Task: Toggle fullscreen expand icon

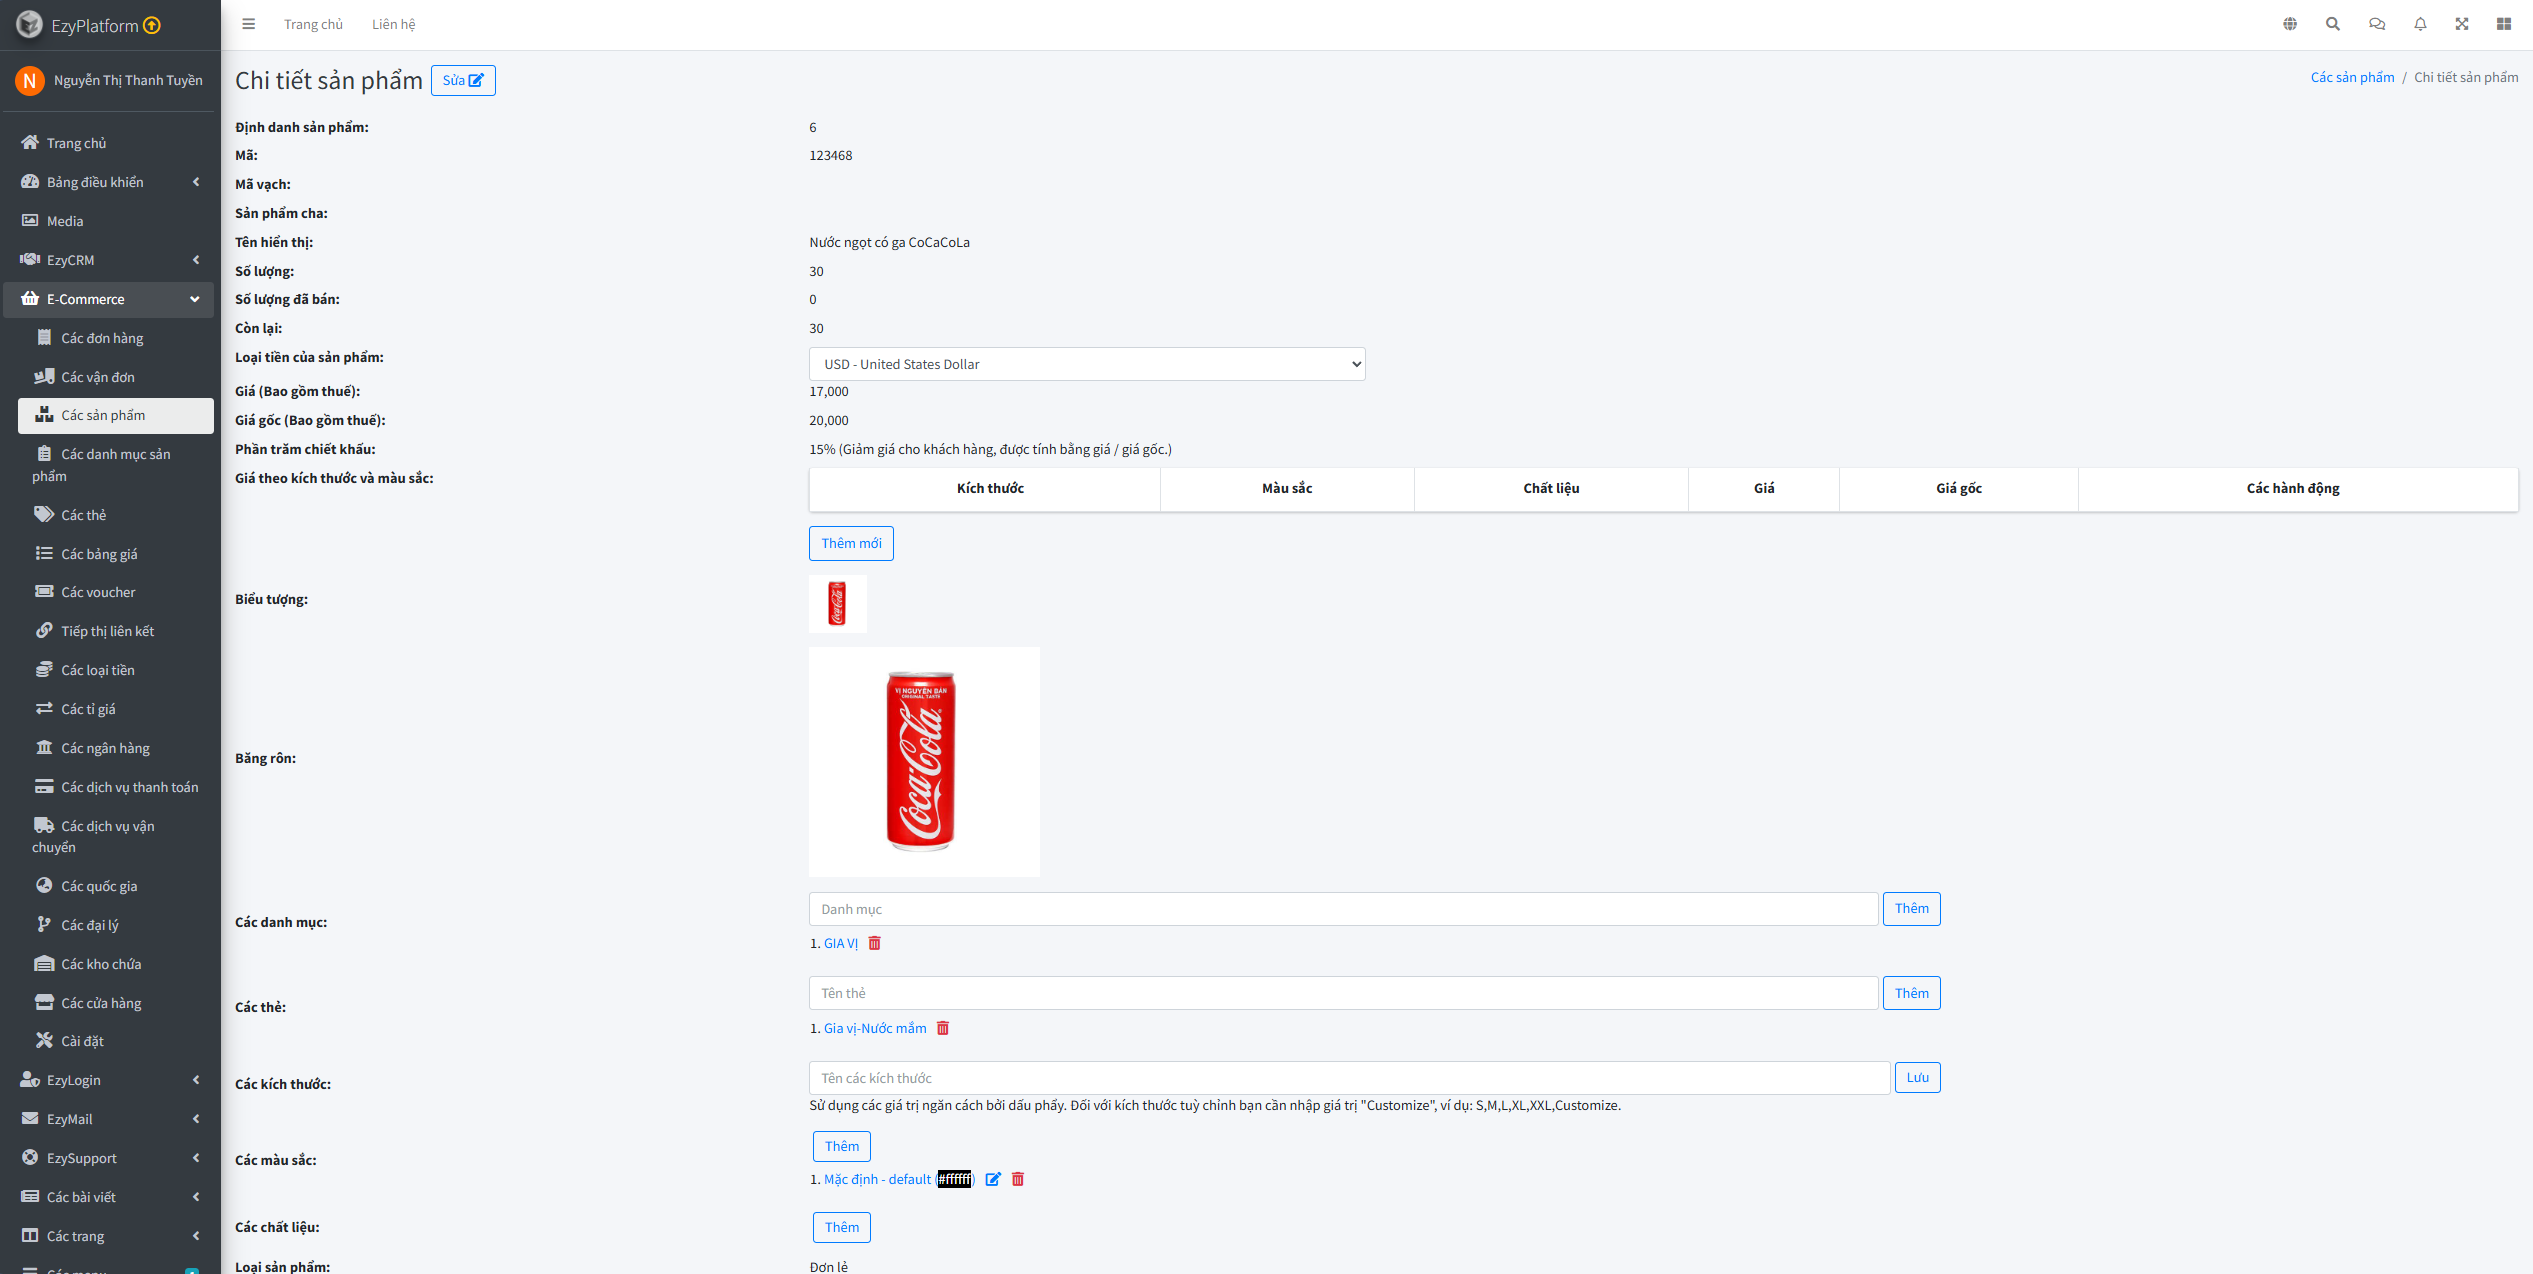Action: (x=2462, y=24)
